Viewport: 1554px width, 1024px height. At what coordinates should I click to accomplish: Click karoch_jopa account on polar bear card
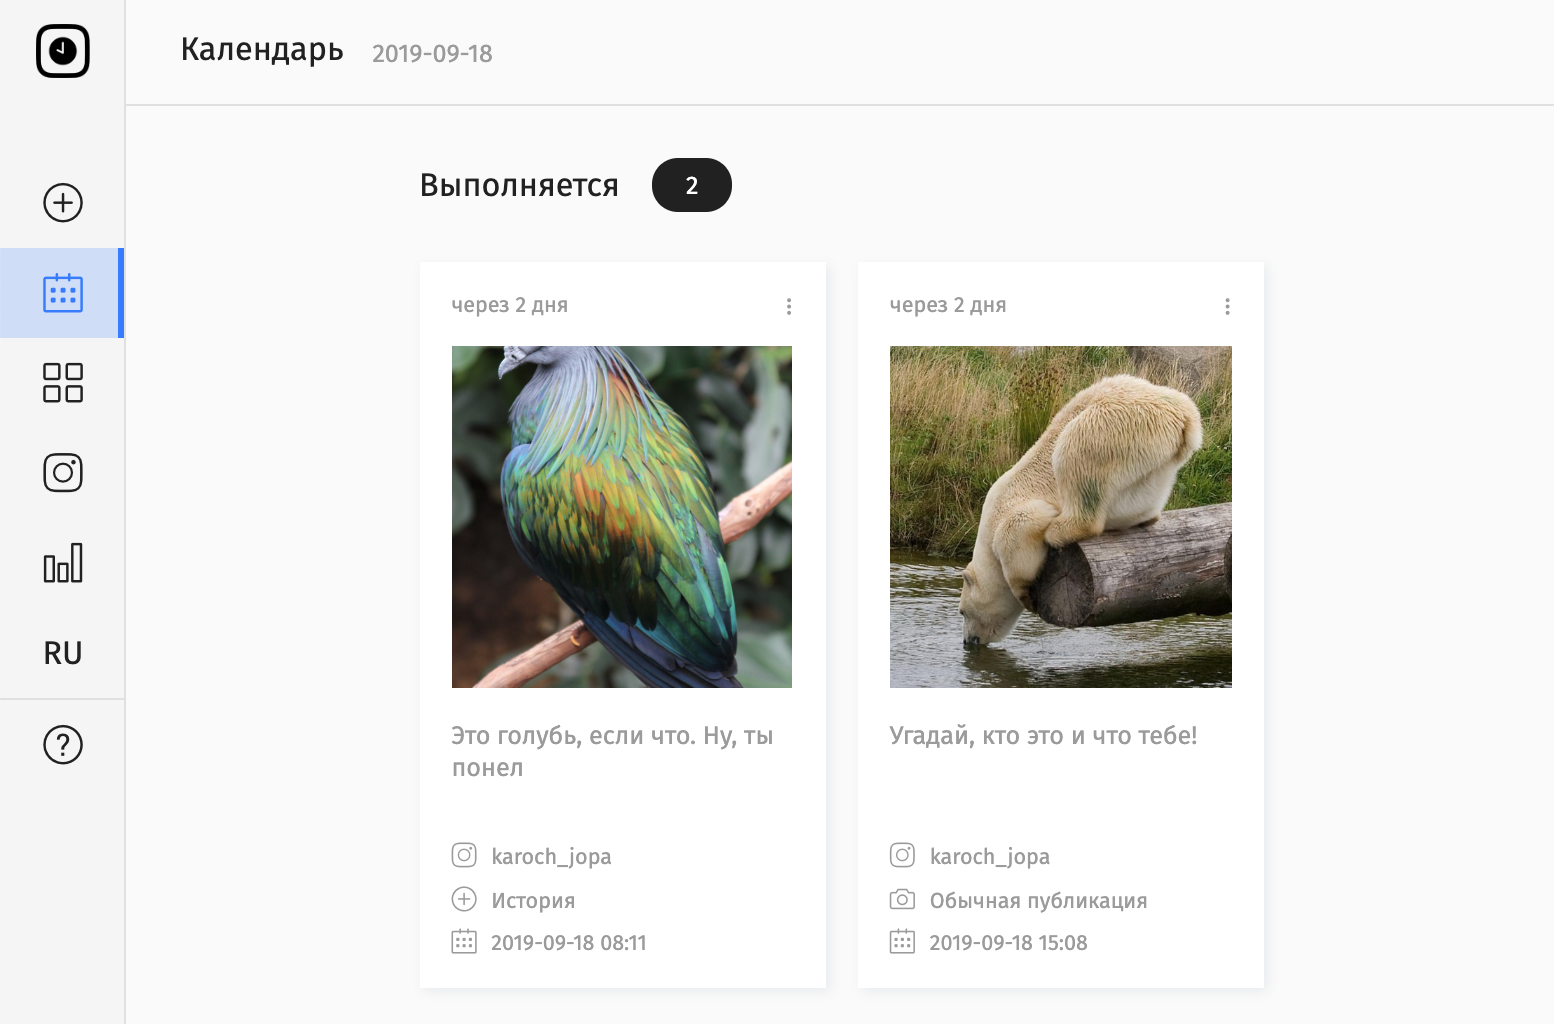tap(990, 856)
